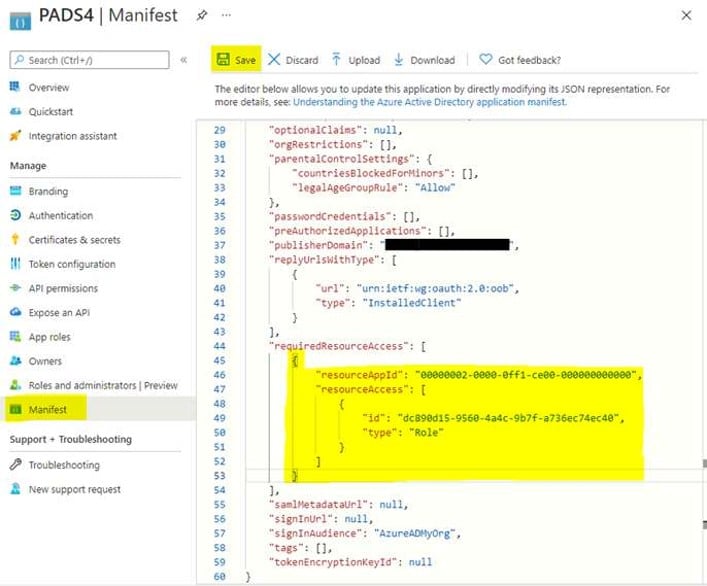
Task: Open the Overview page
Action: pos(49,87)
